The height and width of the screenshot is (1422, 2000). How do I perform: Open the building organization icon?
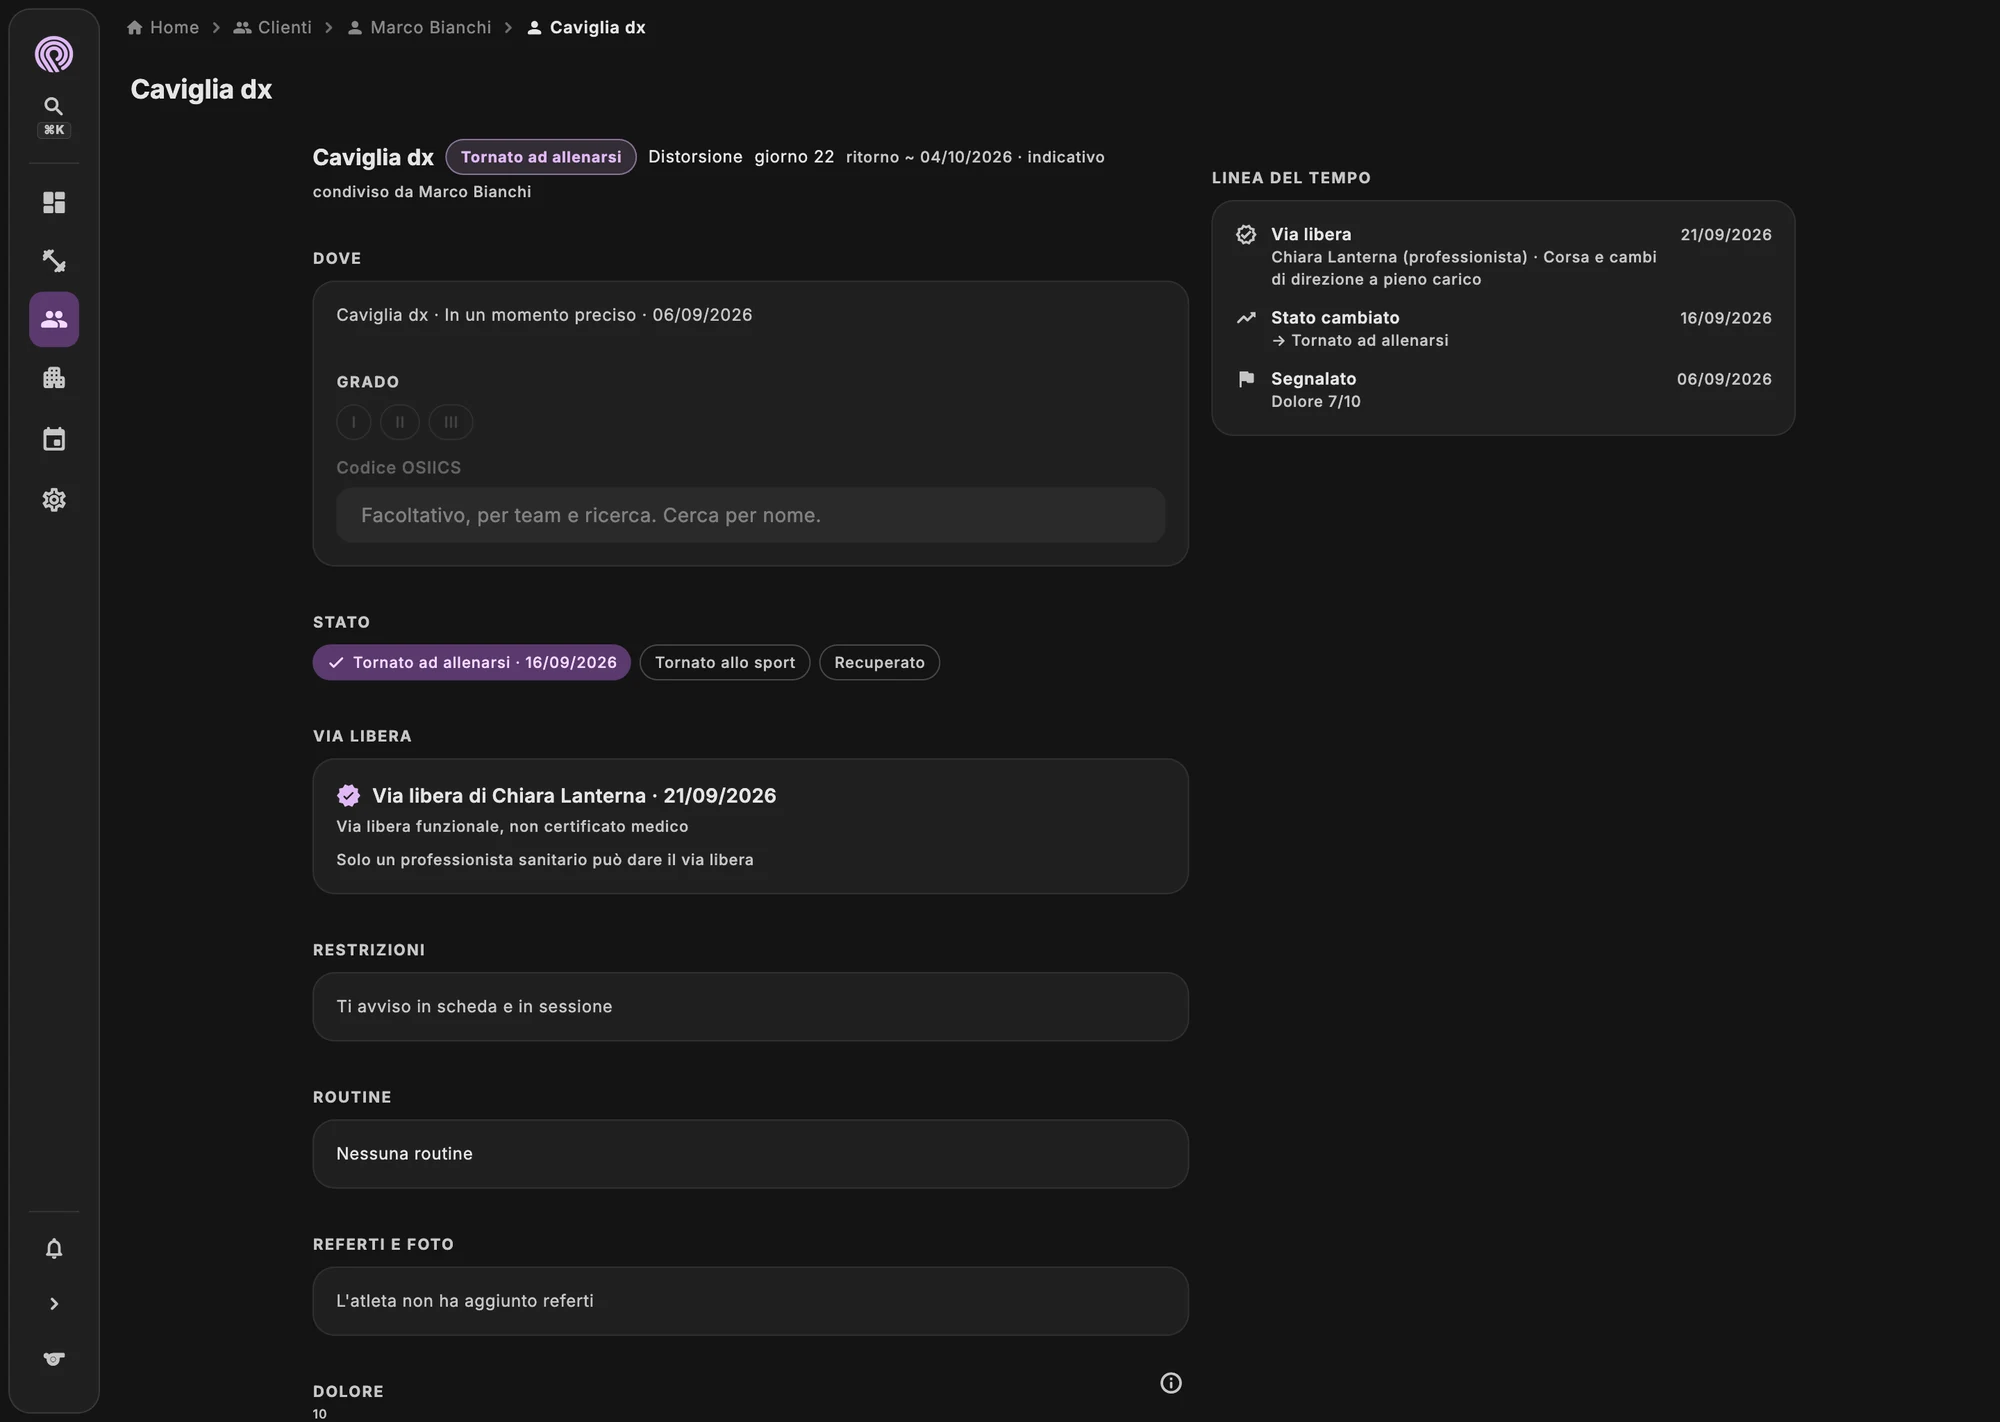pyautogui.click(x=54, y=378)
